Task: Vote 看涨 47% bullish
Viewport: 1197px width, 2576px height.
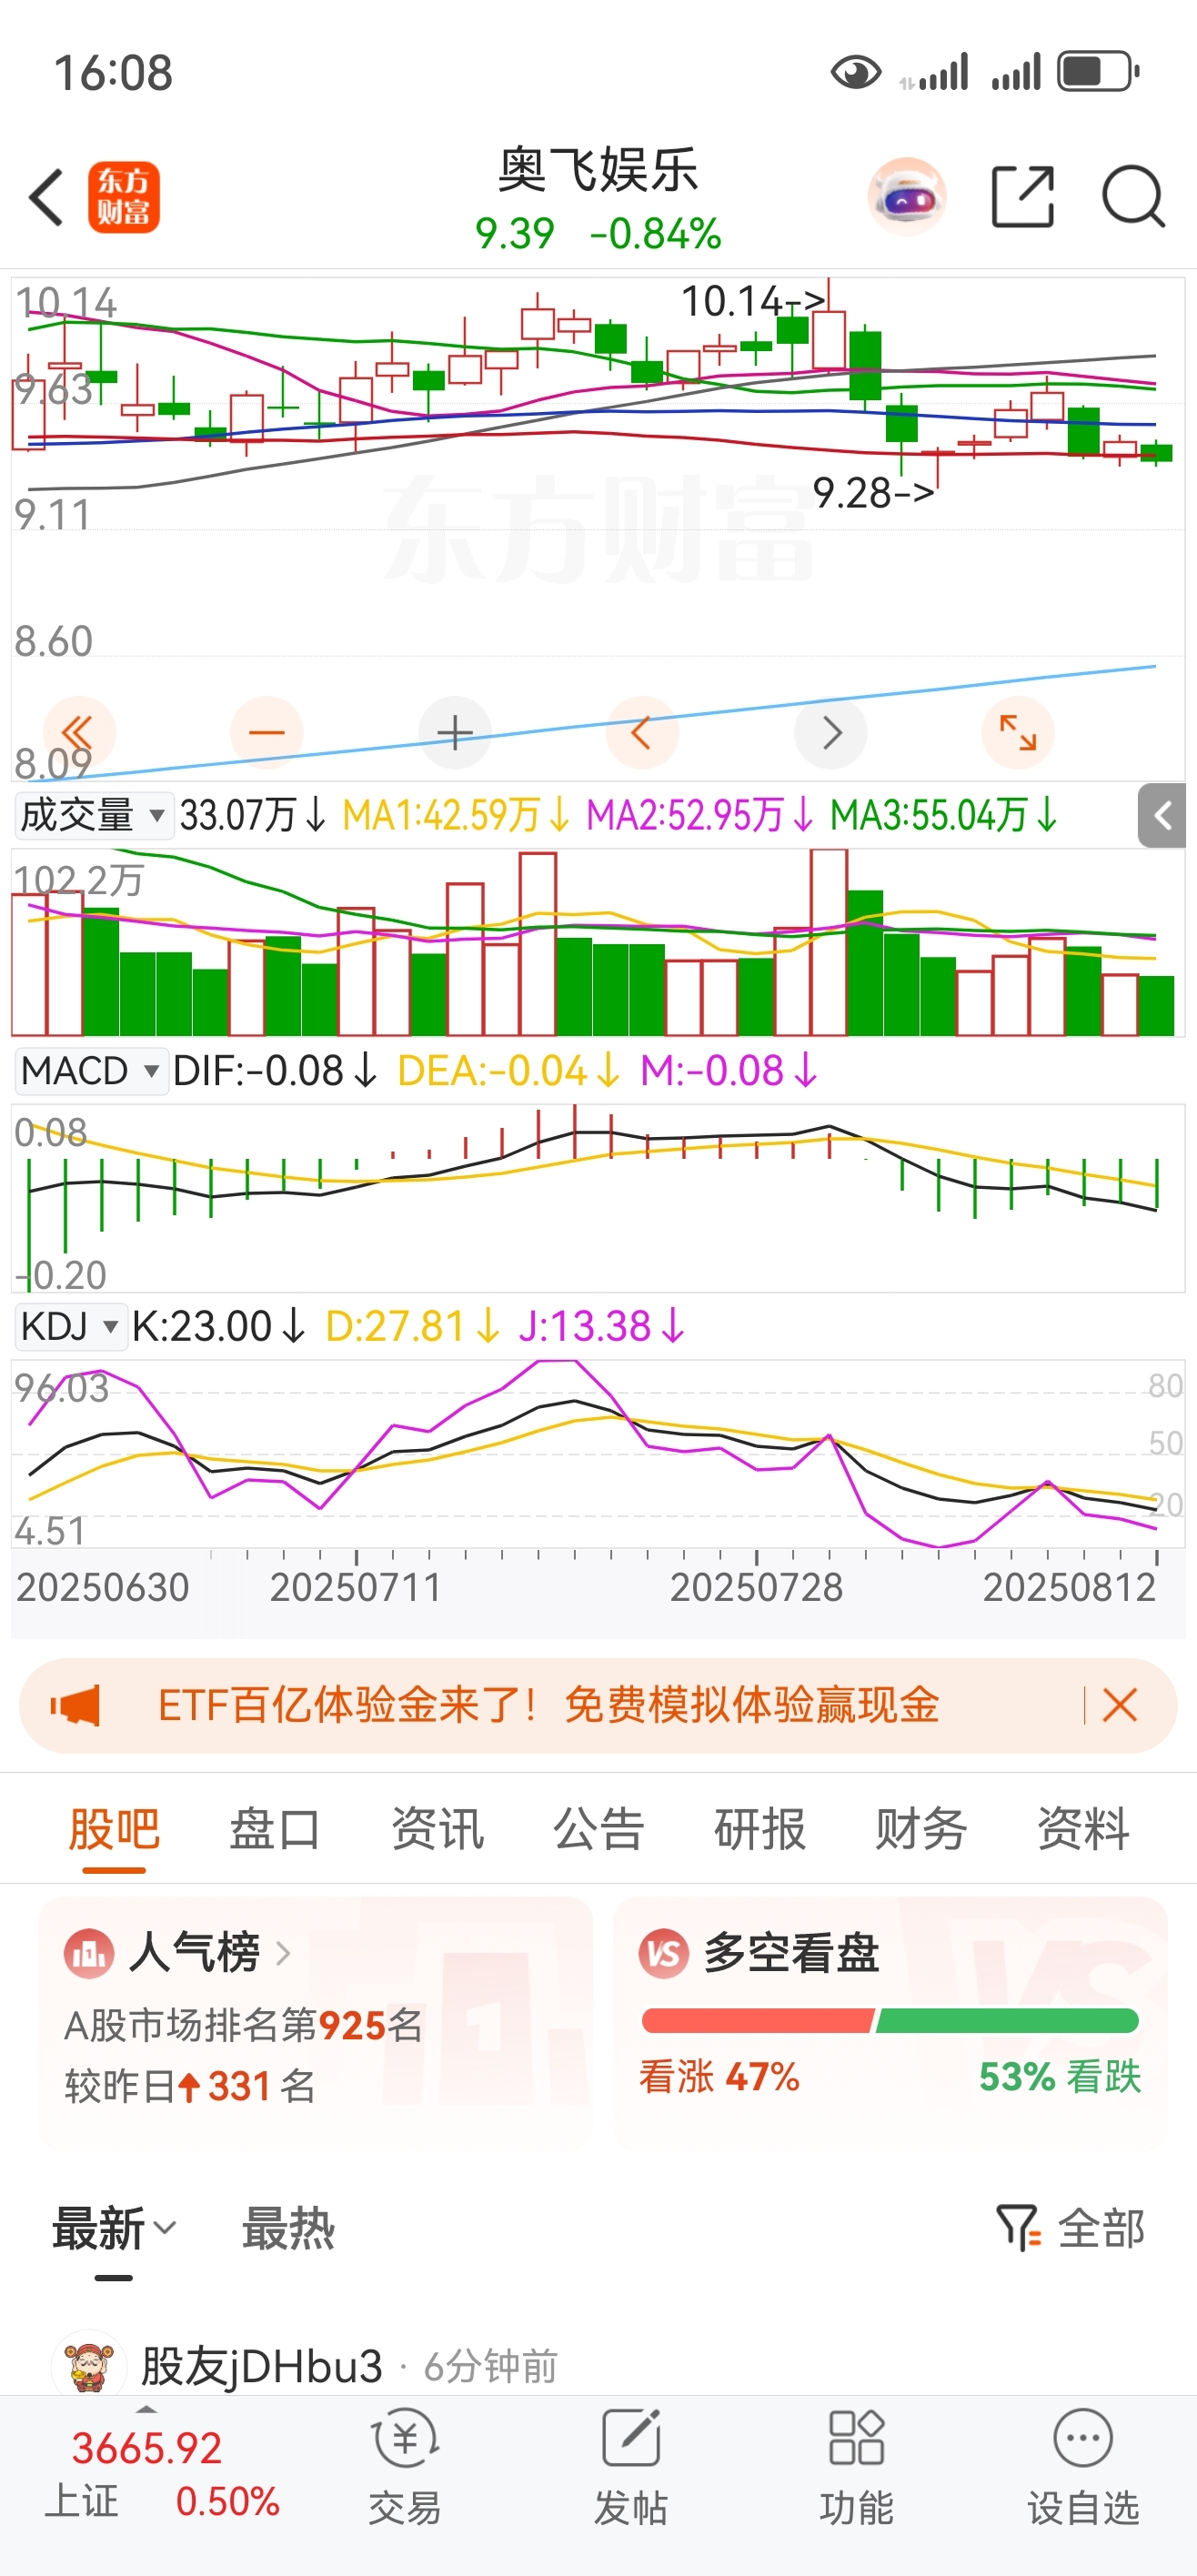Action: (x=719, y=2077)
